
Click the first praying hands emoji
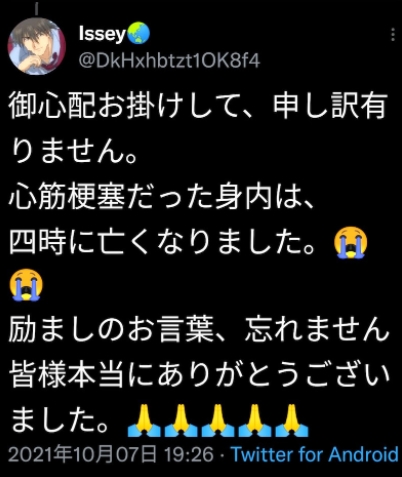tap(144, 420)
